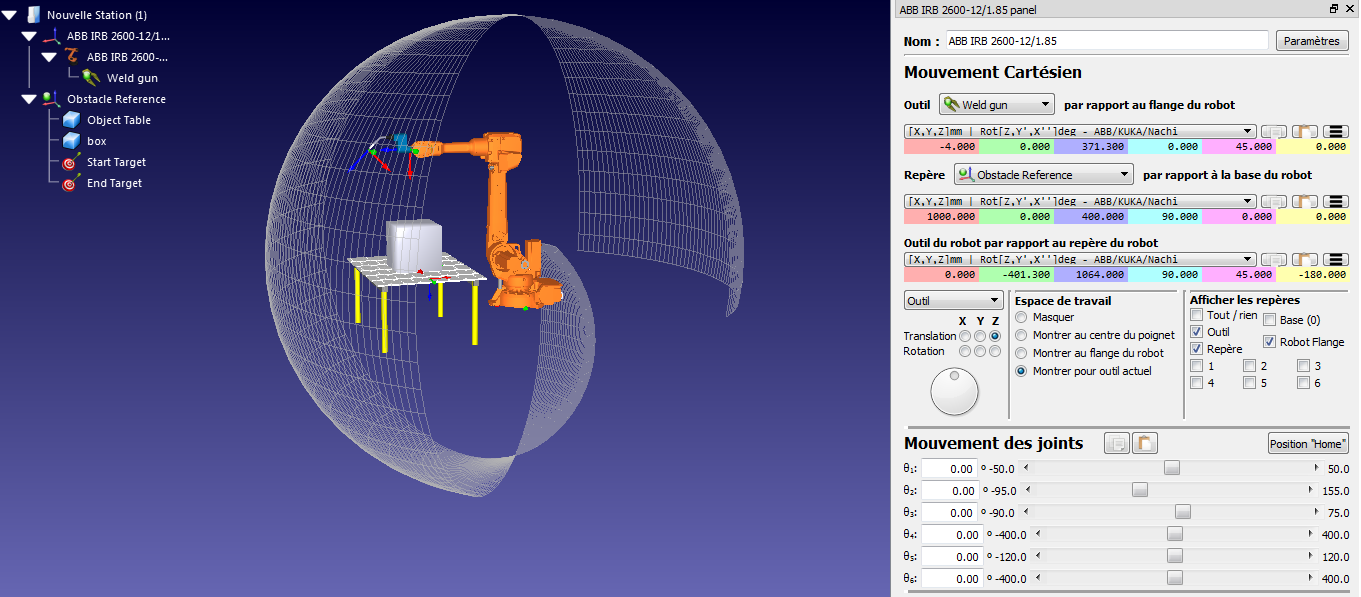Click the Object Table cube icon

coord(71,120)
